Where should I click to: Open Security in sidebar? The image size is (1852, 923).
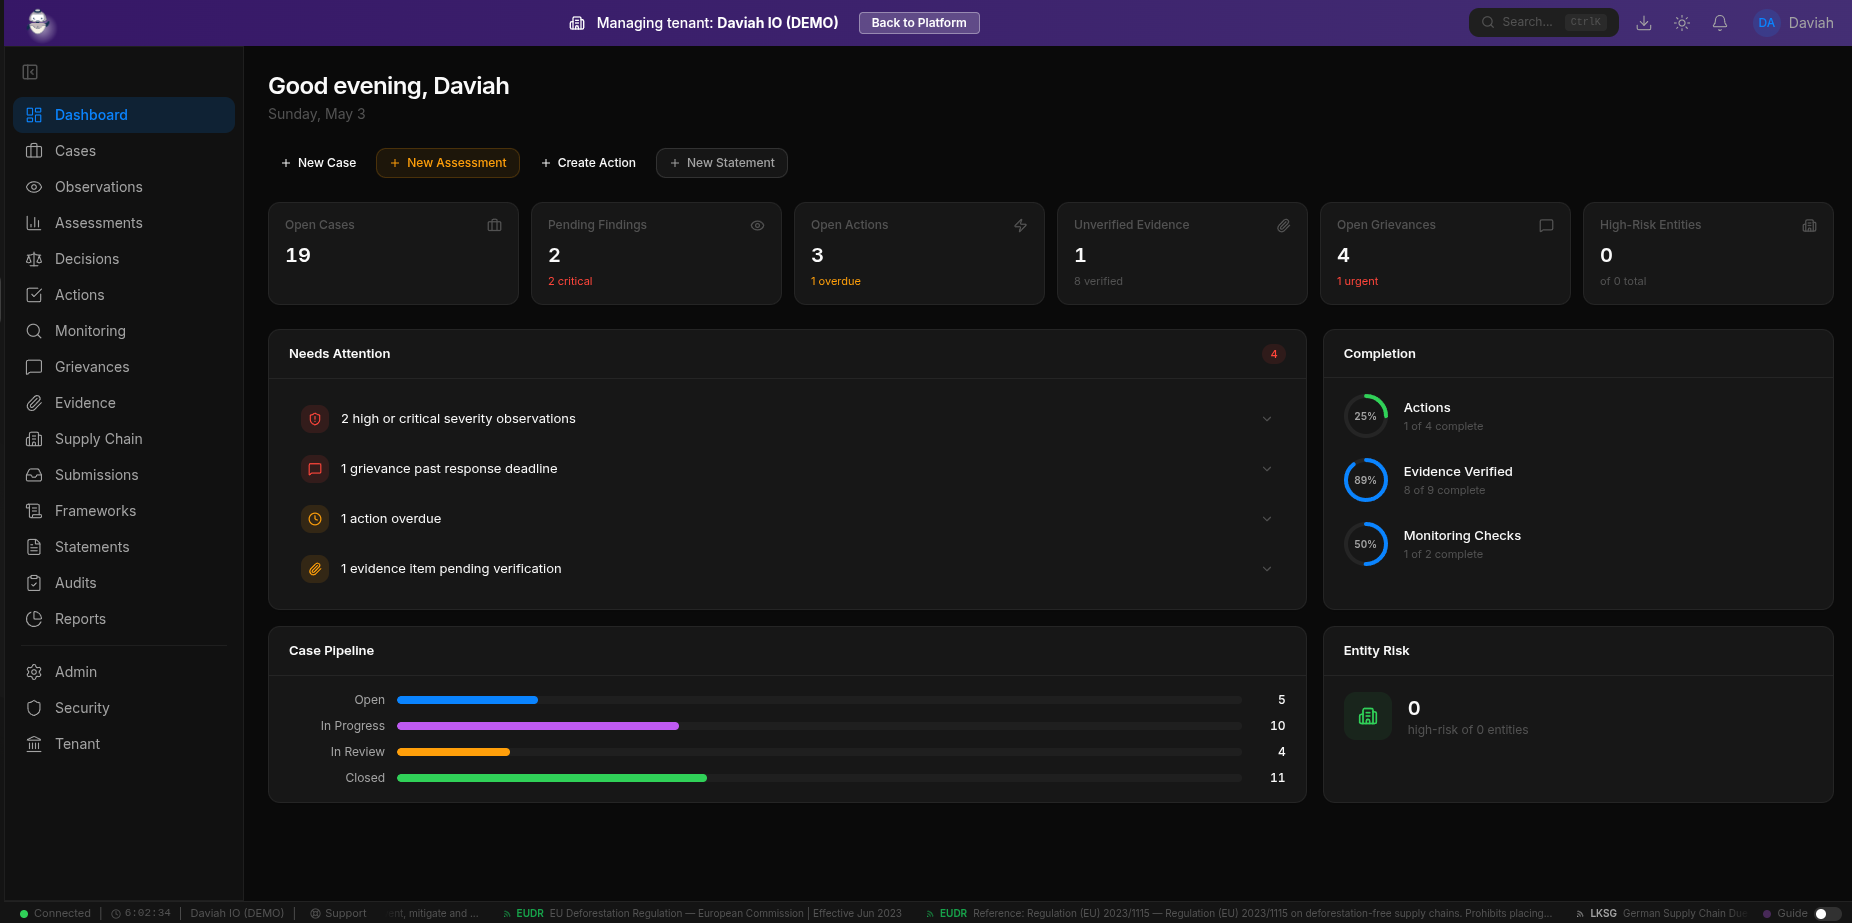[124, 708]
